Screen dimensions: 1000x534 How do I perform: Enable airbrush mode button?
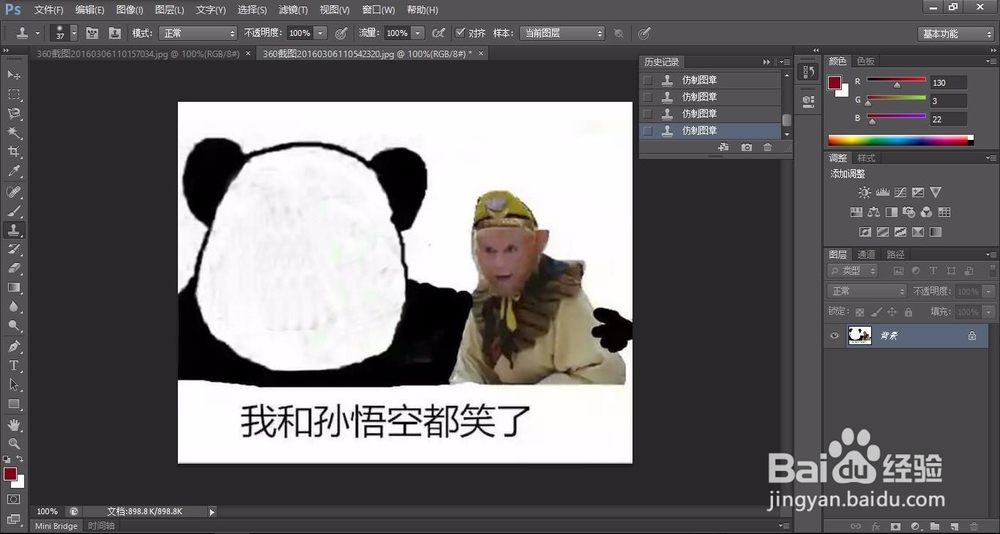point(438,33)
